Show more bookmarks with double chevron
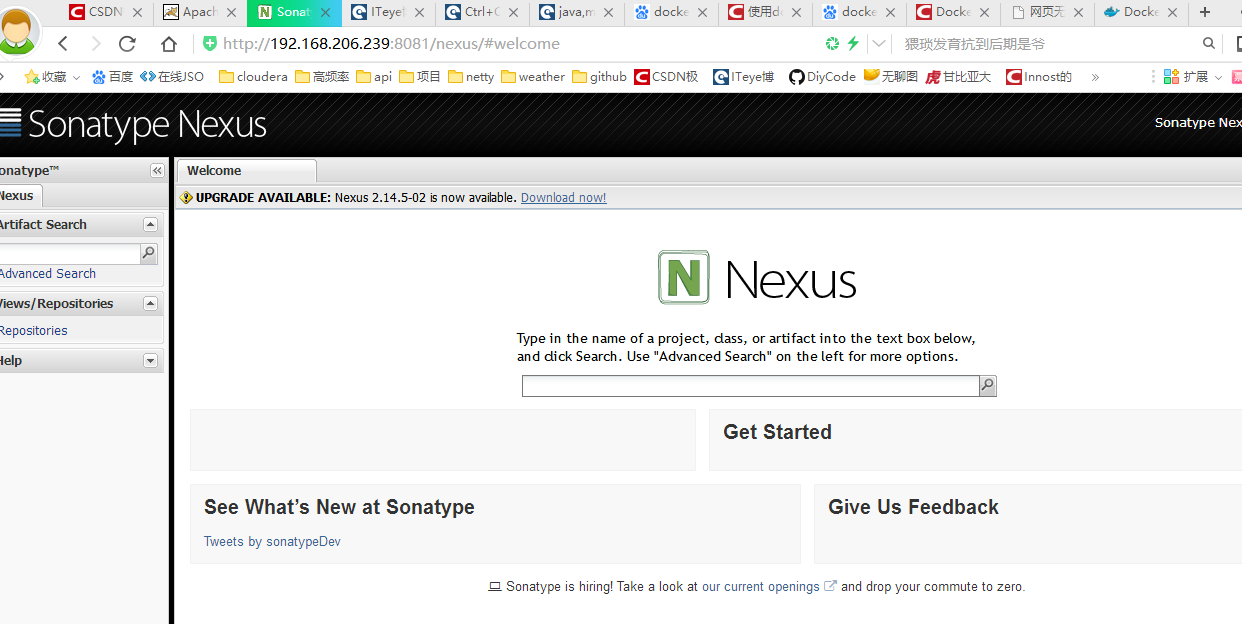Image resolution: width=1242 pixels, height=624 pixels. pyautogui.click(x=1095, y=77)
